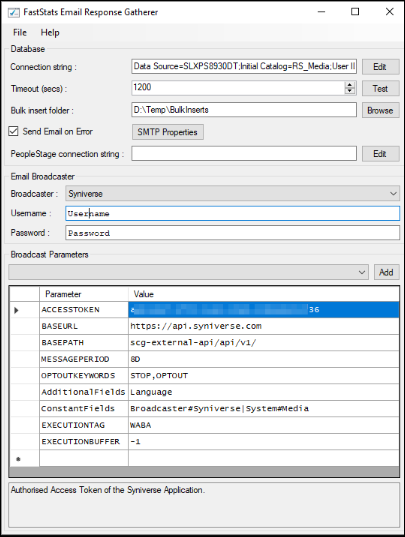This screenshot has width=405, height=537.
Task: Focus the Bulk insert folder field
Action: [244, 110]
